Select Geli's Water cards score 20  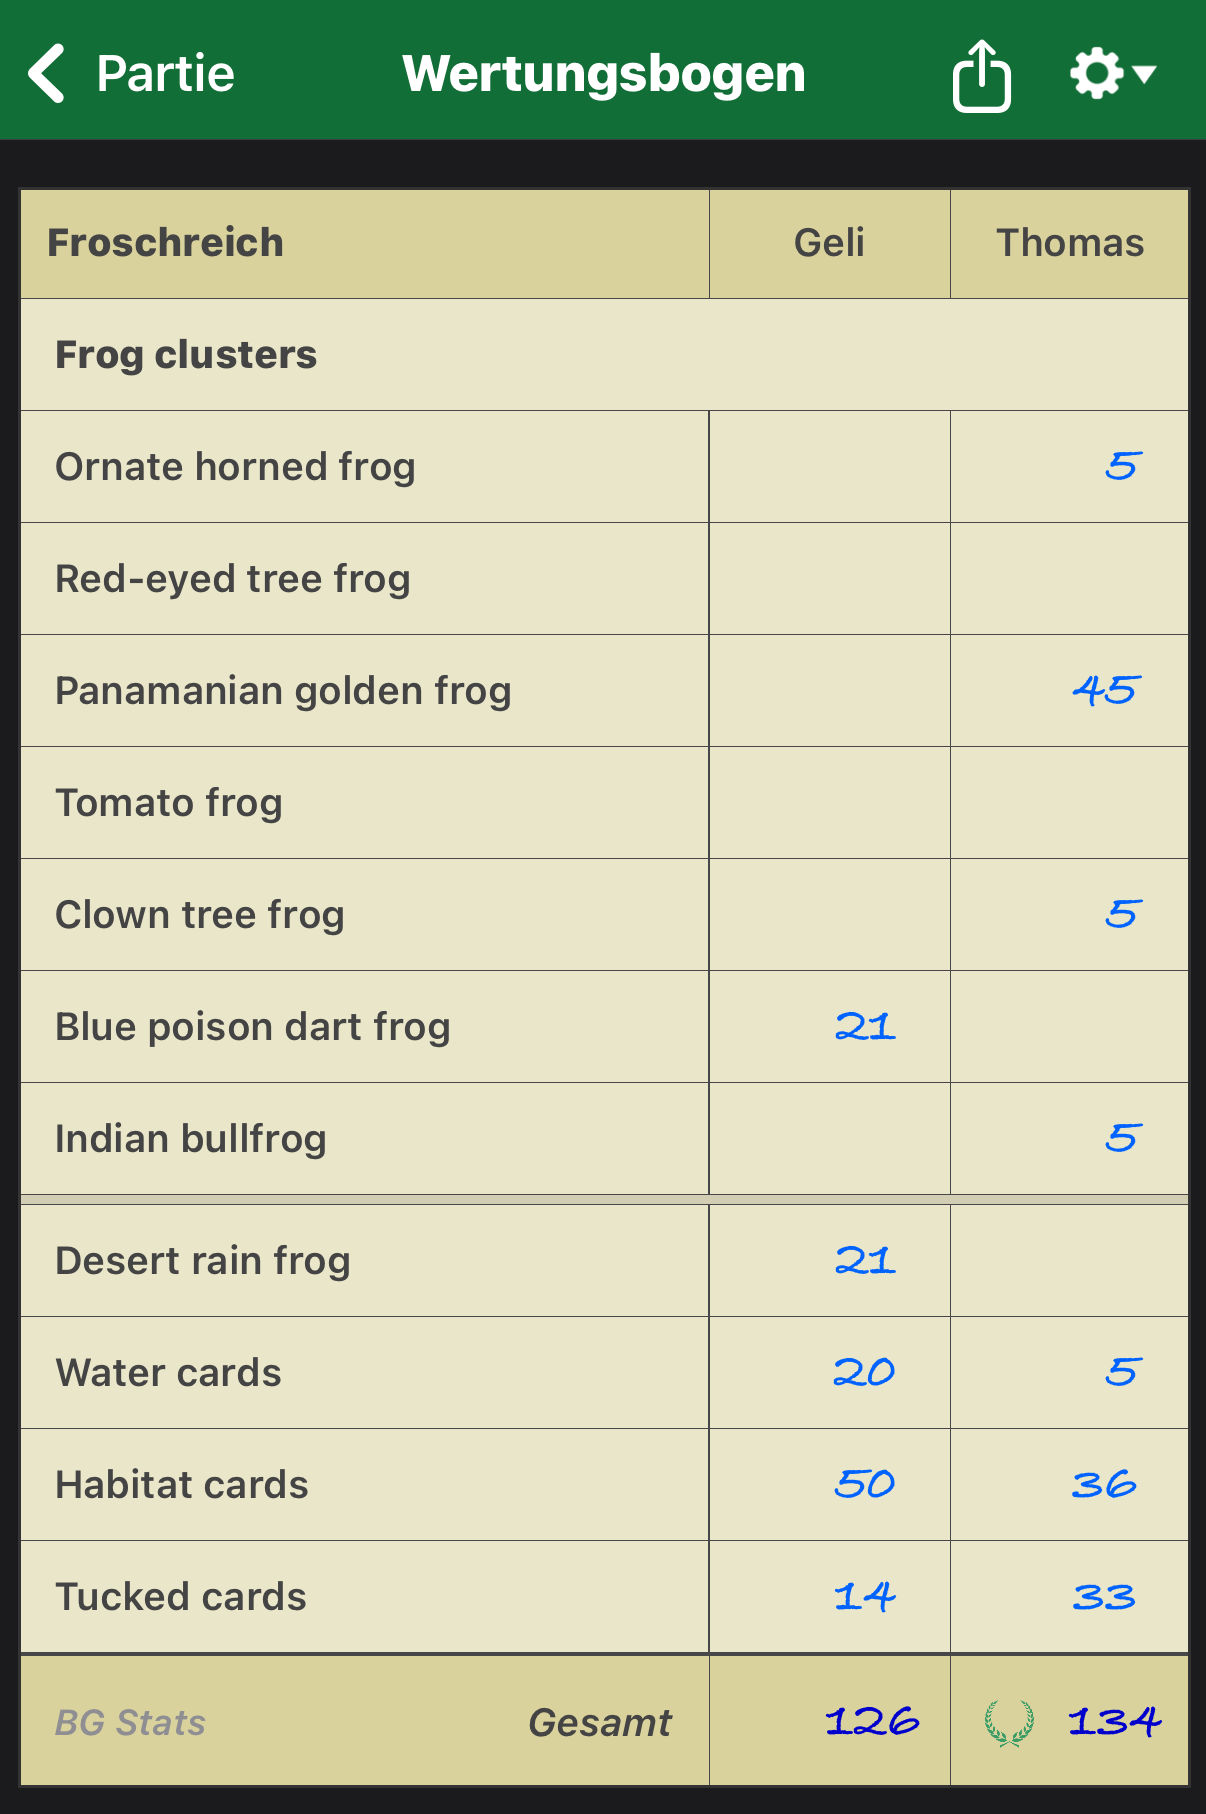pos(865,1372)
